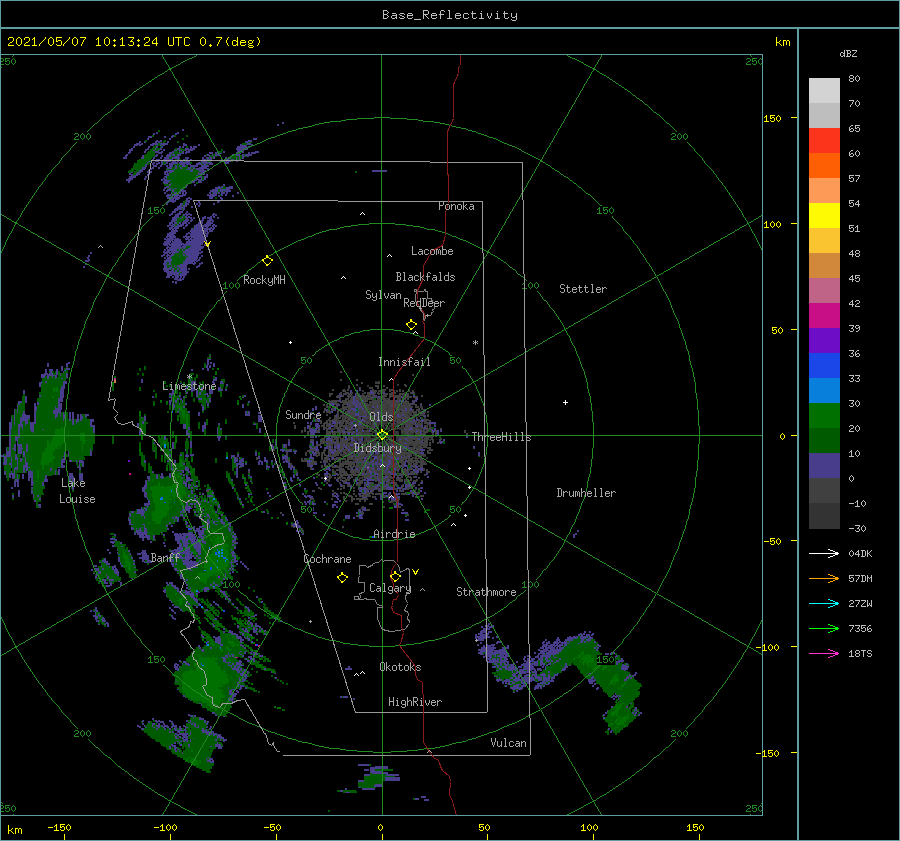Click the Olds label

coord(381,417)
